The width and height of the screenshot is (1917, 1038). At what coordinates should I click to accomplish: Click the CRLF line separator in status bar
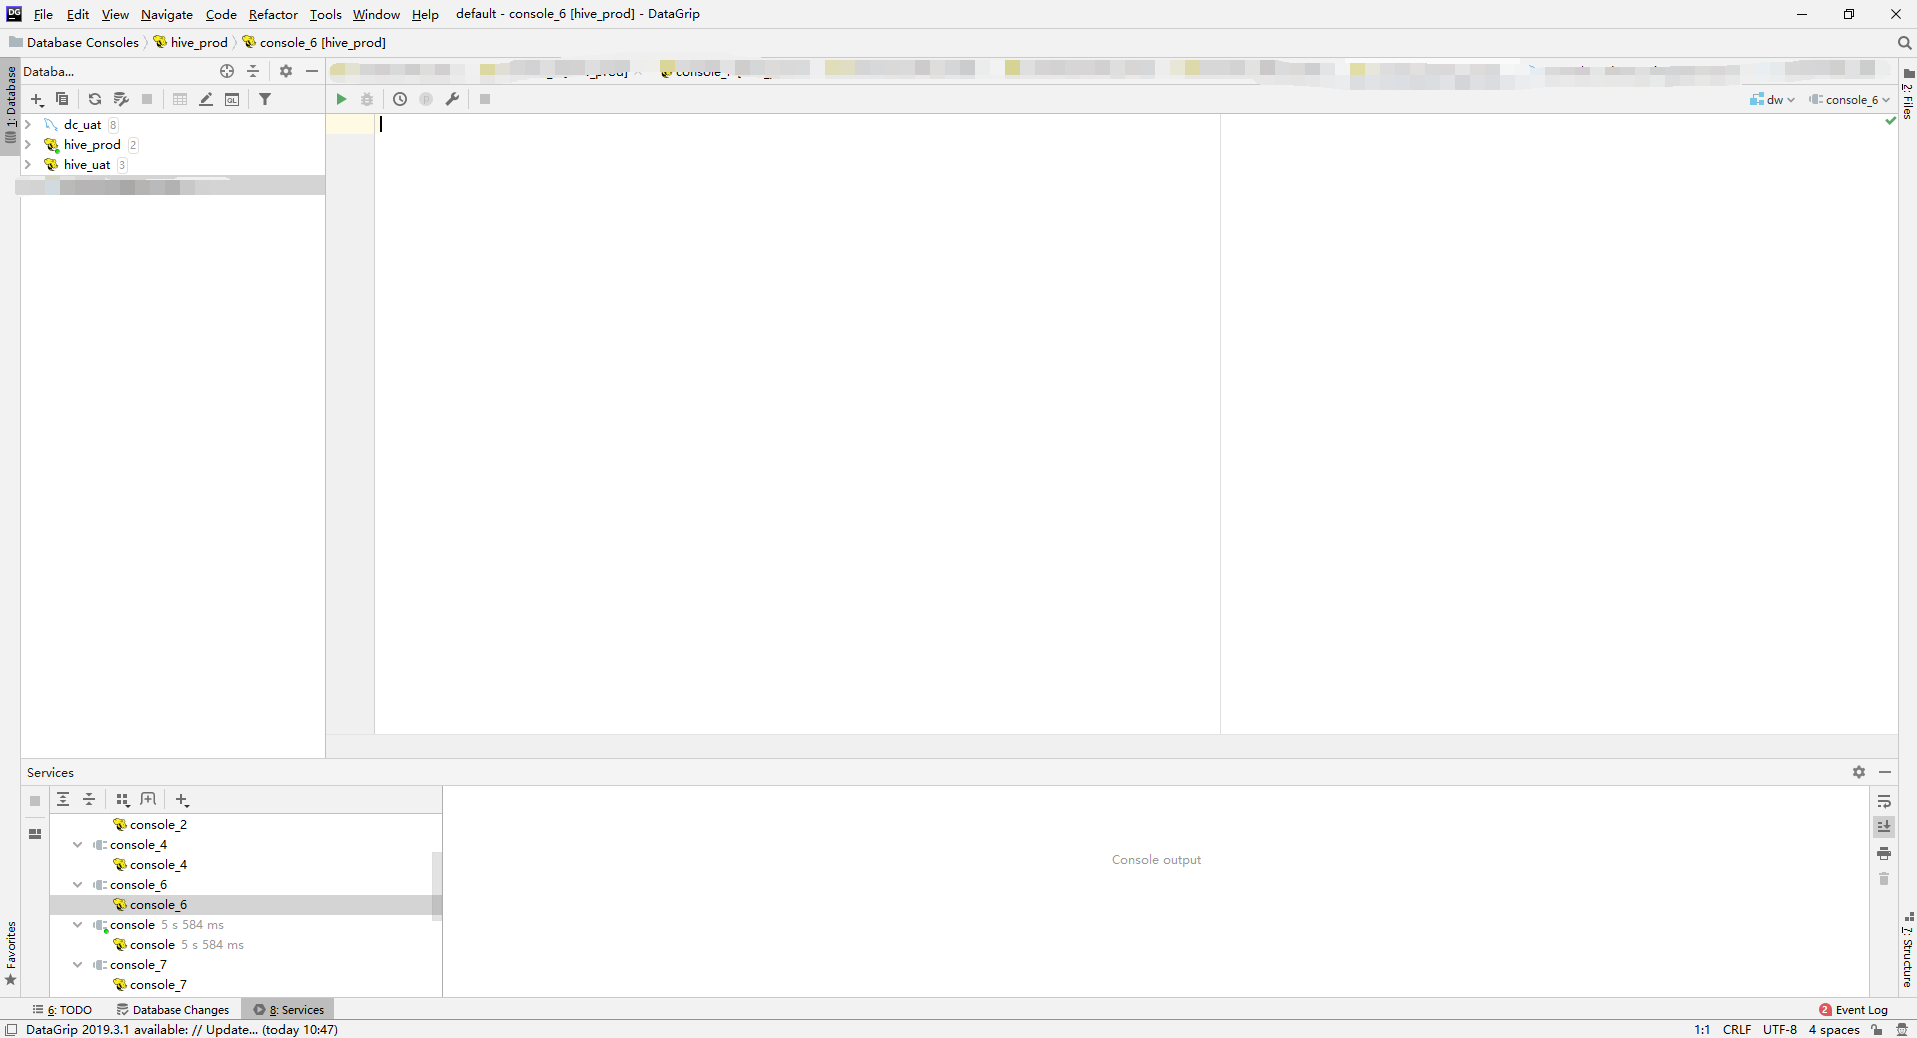coord(1737,1029)
